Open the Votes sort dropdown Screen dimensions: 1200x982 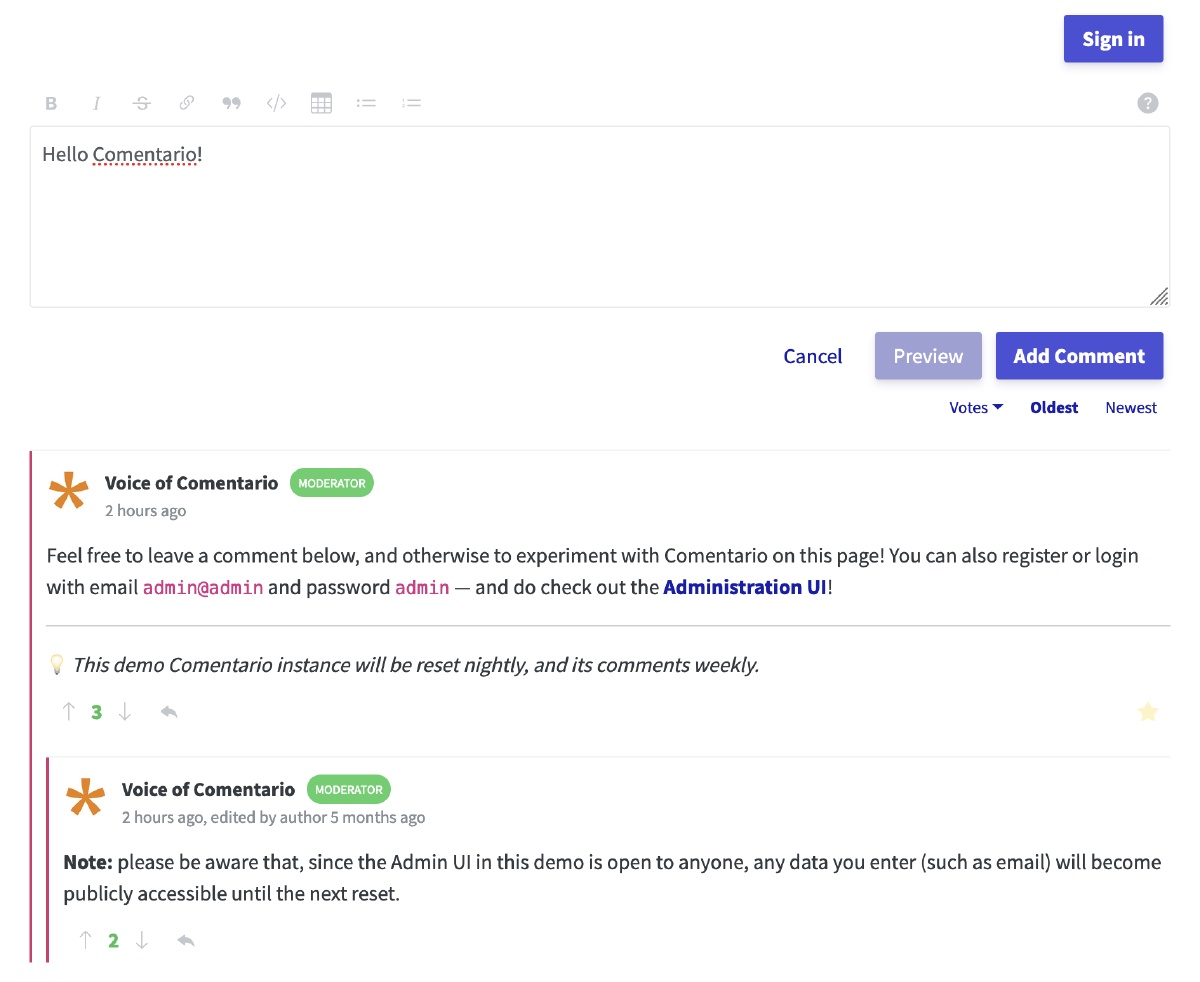click(975, 408)
